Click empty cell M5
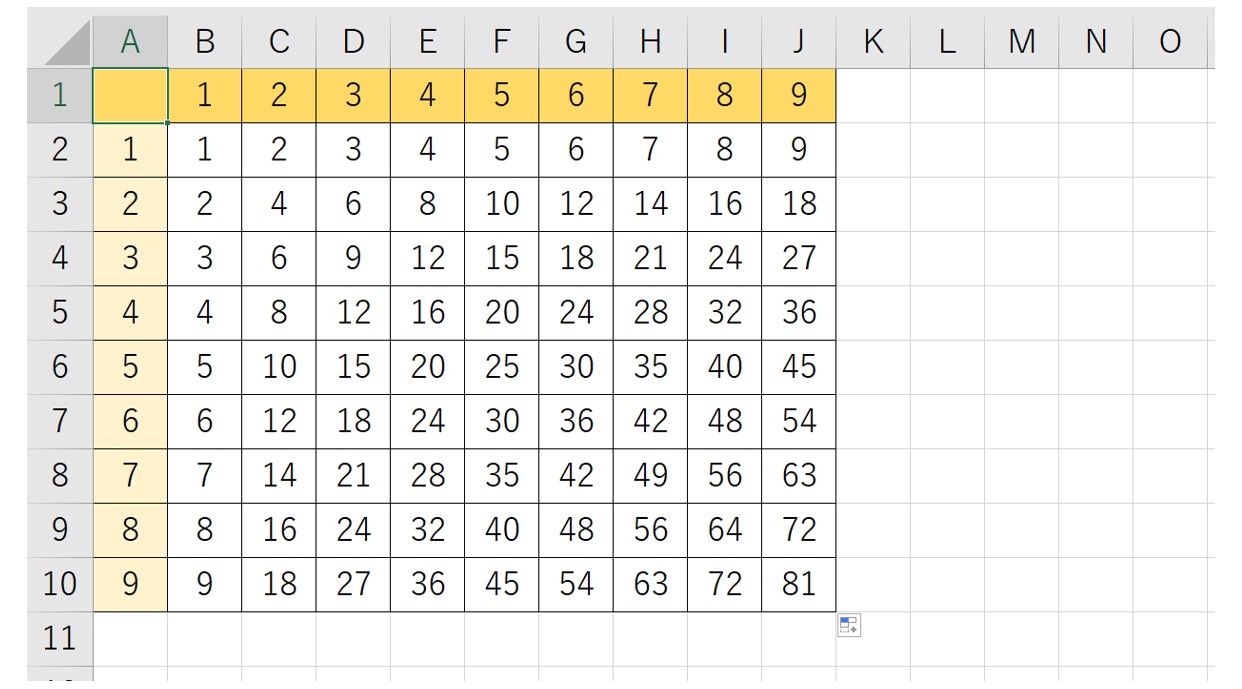The height and width of the screenshot is (689, 1242). [1021, 313]
